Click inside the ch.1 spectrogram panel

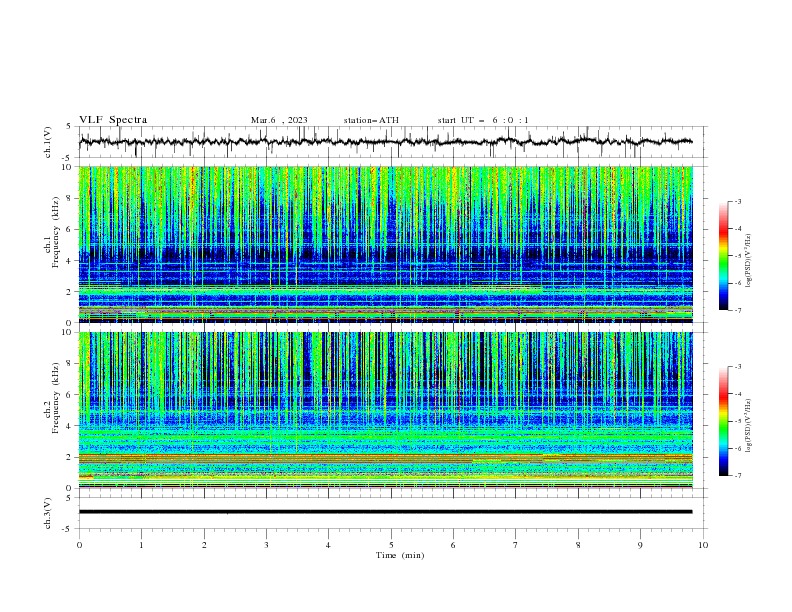(385, 244)
